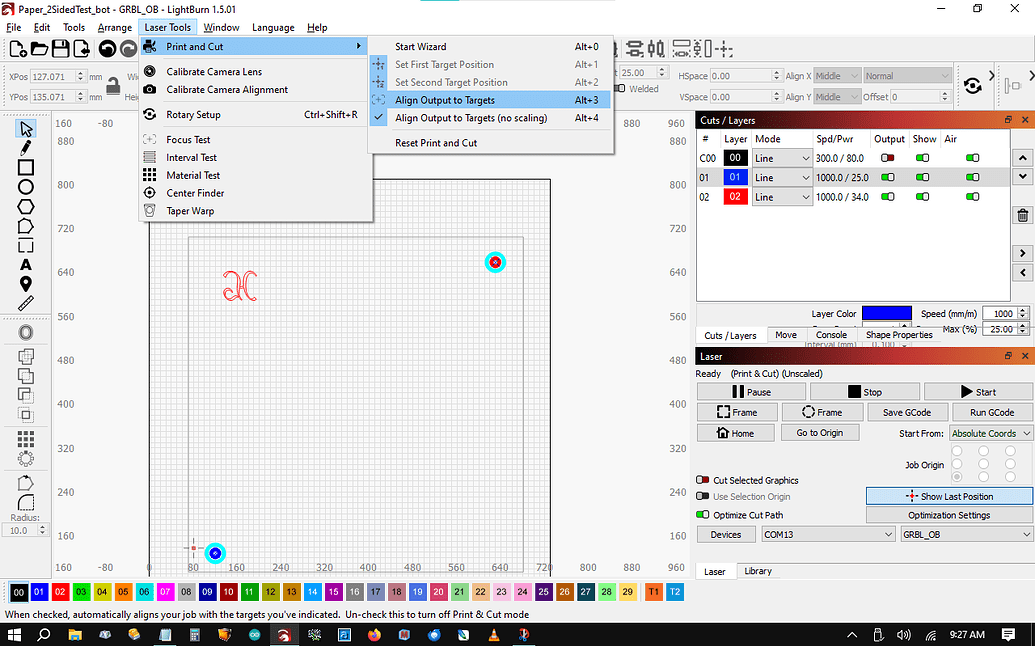Open Align X Middle dropdown

837,76
